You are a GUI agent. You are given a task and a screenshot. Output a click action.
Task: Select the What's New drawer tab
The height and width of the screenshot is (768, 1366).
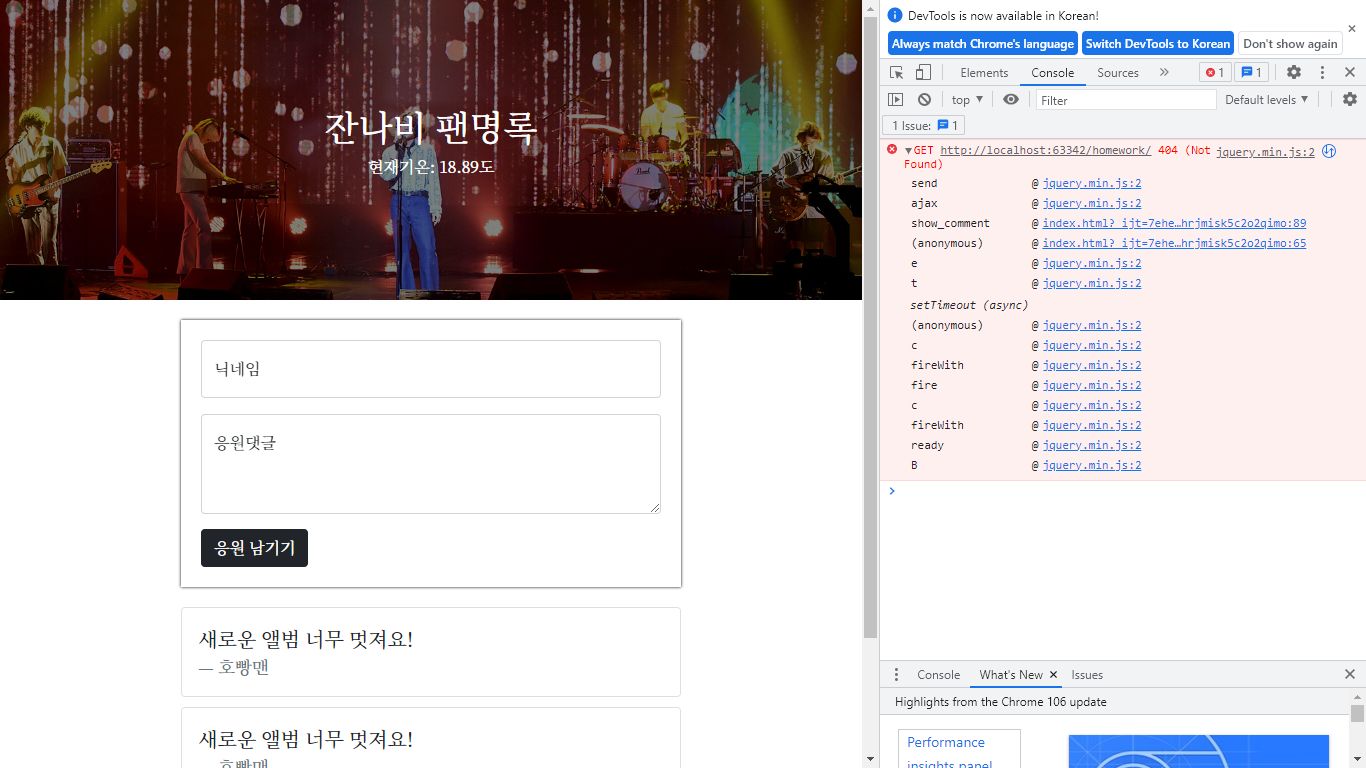pos(1011,675)
